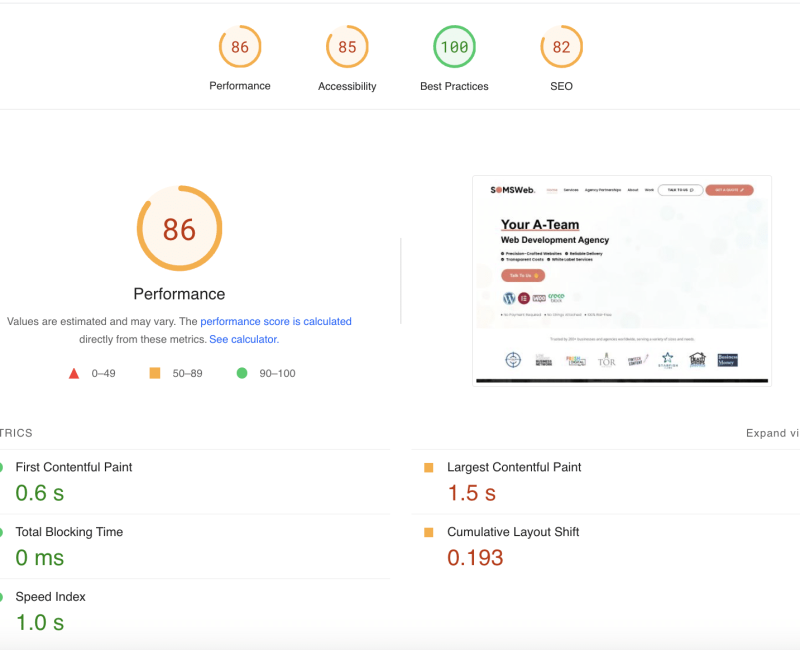Click the Performance 86 gauge in the top row
This screenshot has height=650, width=800.
[240, 47]
